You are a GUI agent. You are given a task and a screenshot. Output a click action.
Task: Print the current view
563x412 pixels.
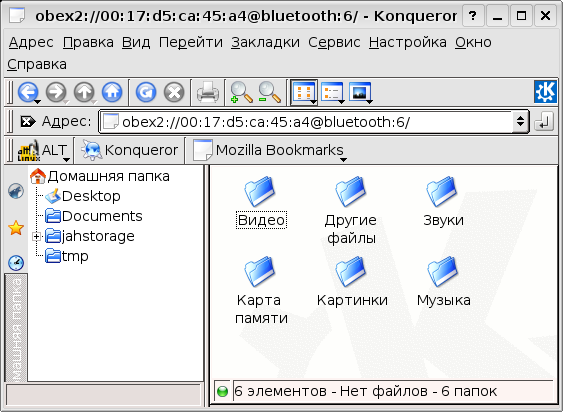[x=208, y=92]
